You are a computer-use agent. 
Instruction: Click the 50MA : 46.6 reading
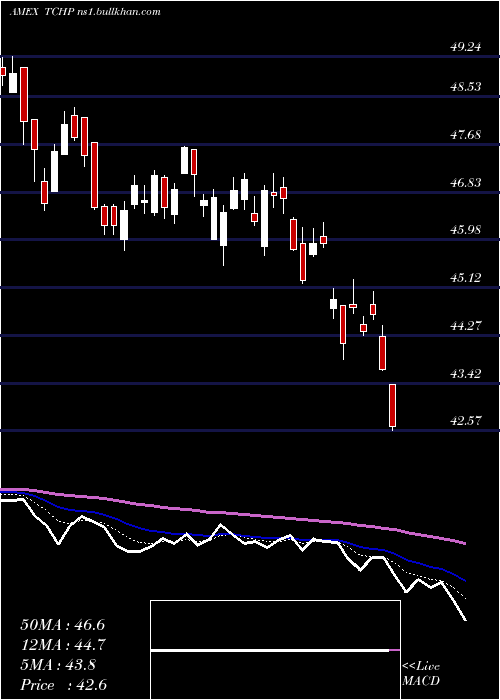[x=62, y=625]
